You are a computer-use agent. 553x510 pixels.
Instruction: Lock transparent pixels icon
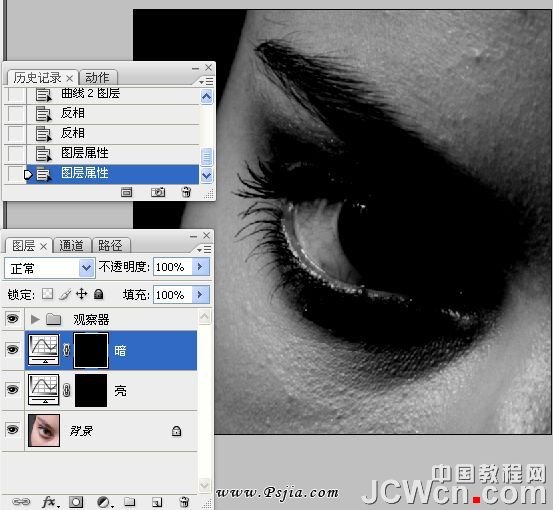point(47,294)
